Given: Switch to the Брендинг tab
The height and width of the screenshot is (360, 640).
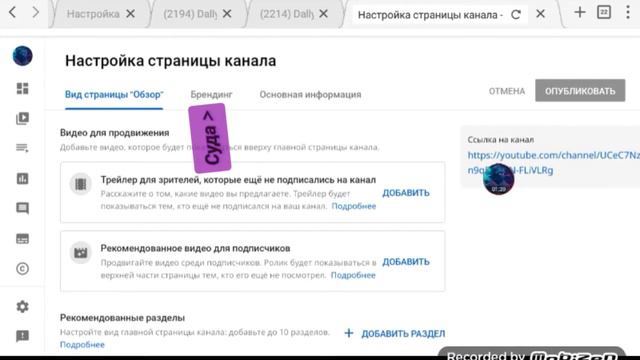Looking at the screenshot, I should click(x=211, y=95).
